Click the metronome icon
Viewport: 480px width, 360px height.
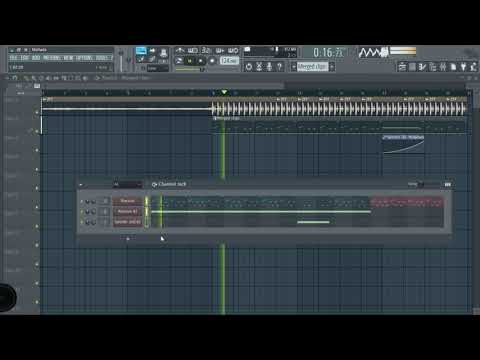tap(180, 51)
